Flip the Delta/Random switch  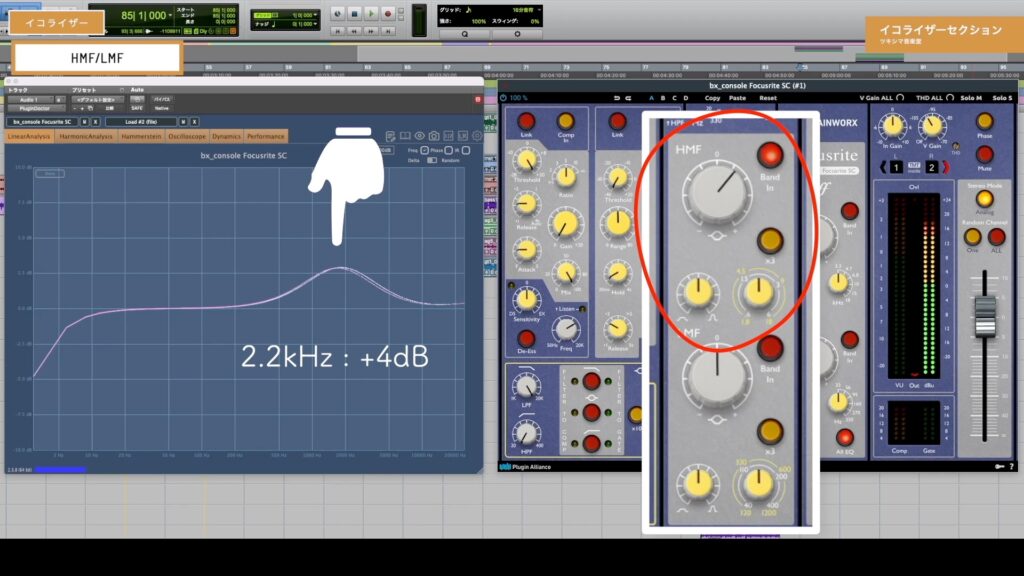click(x=432, y=160)
